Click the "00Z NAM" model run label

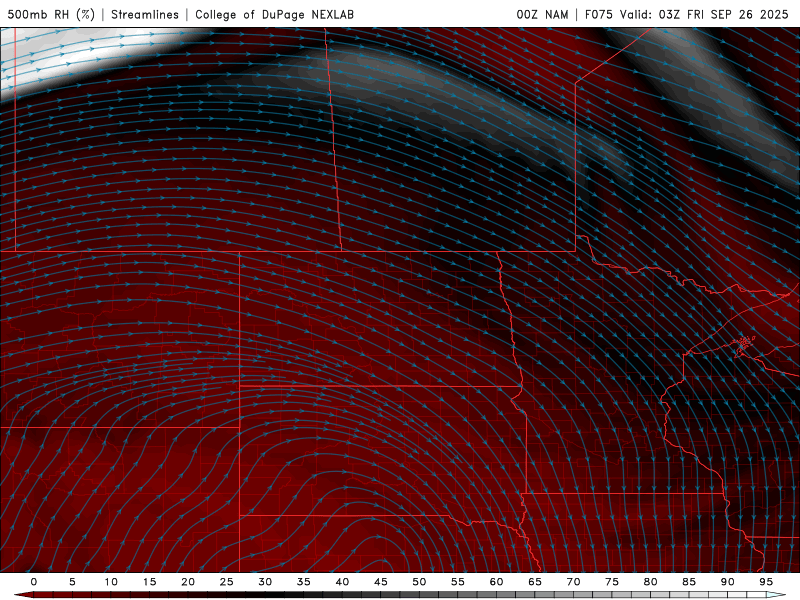(542, 14)
